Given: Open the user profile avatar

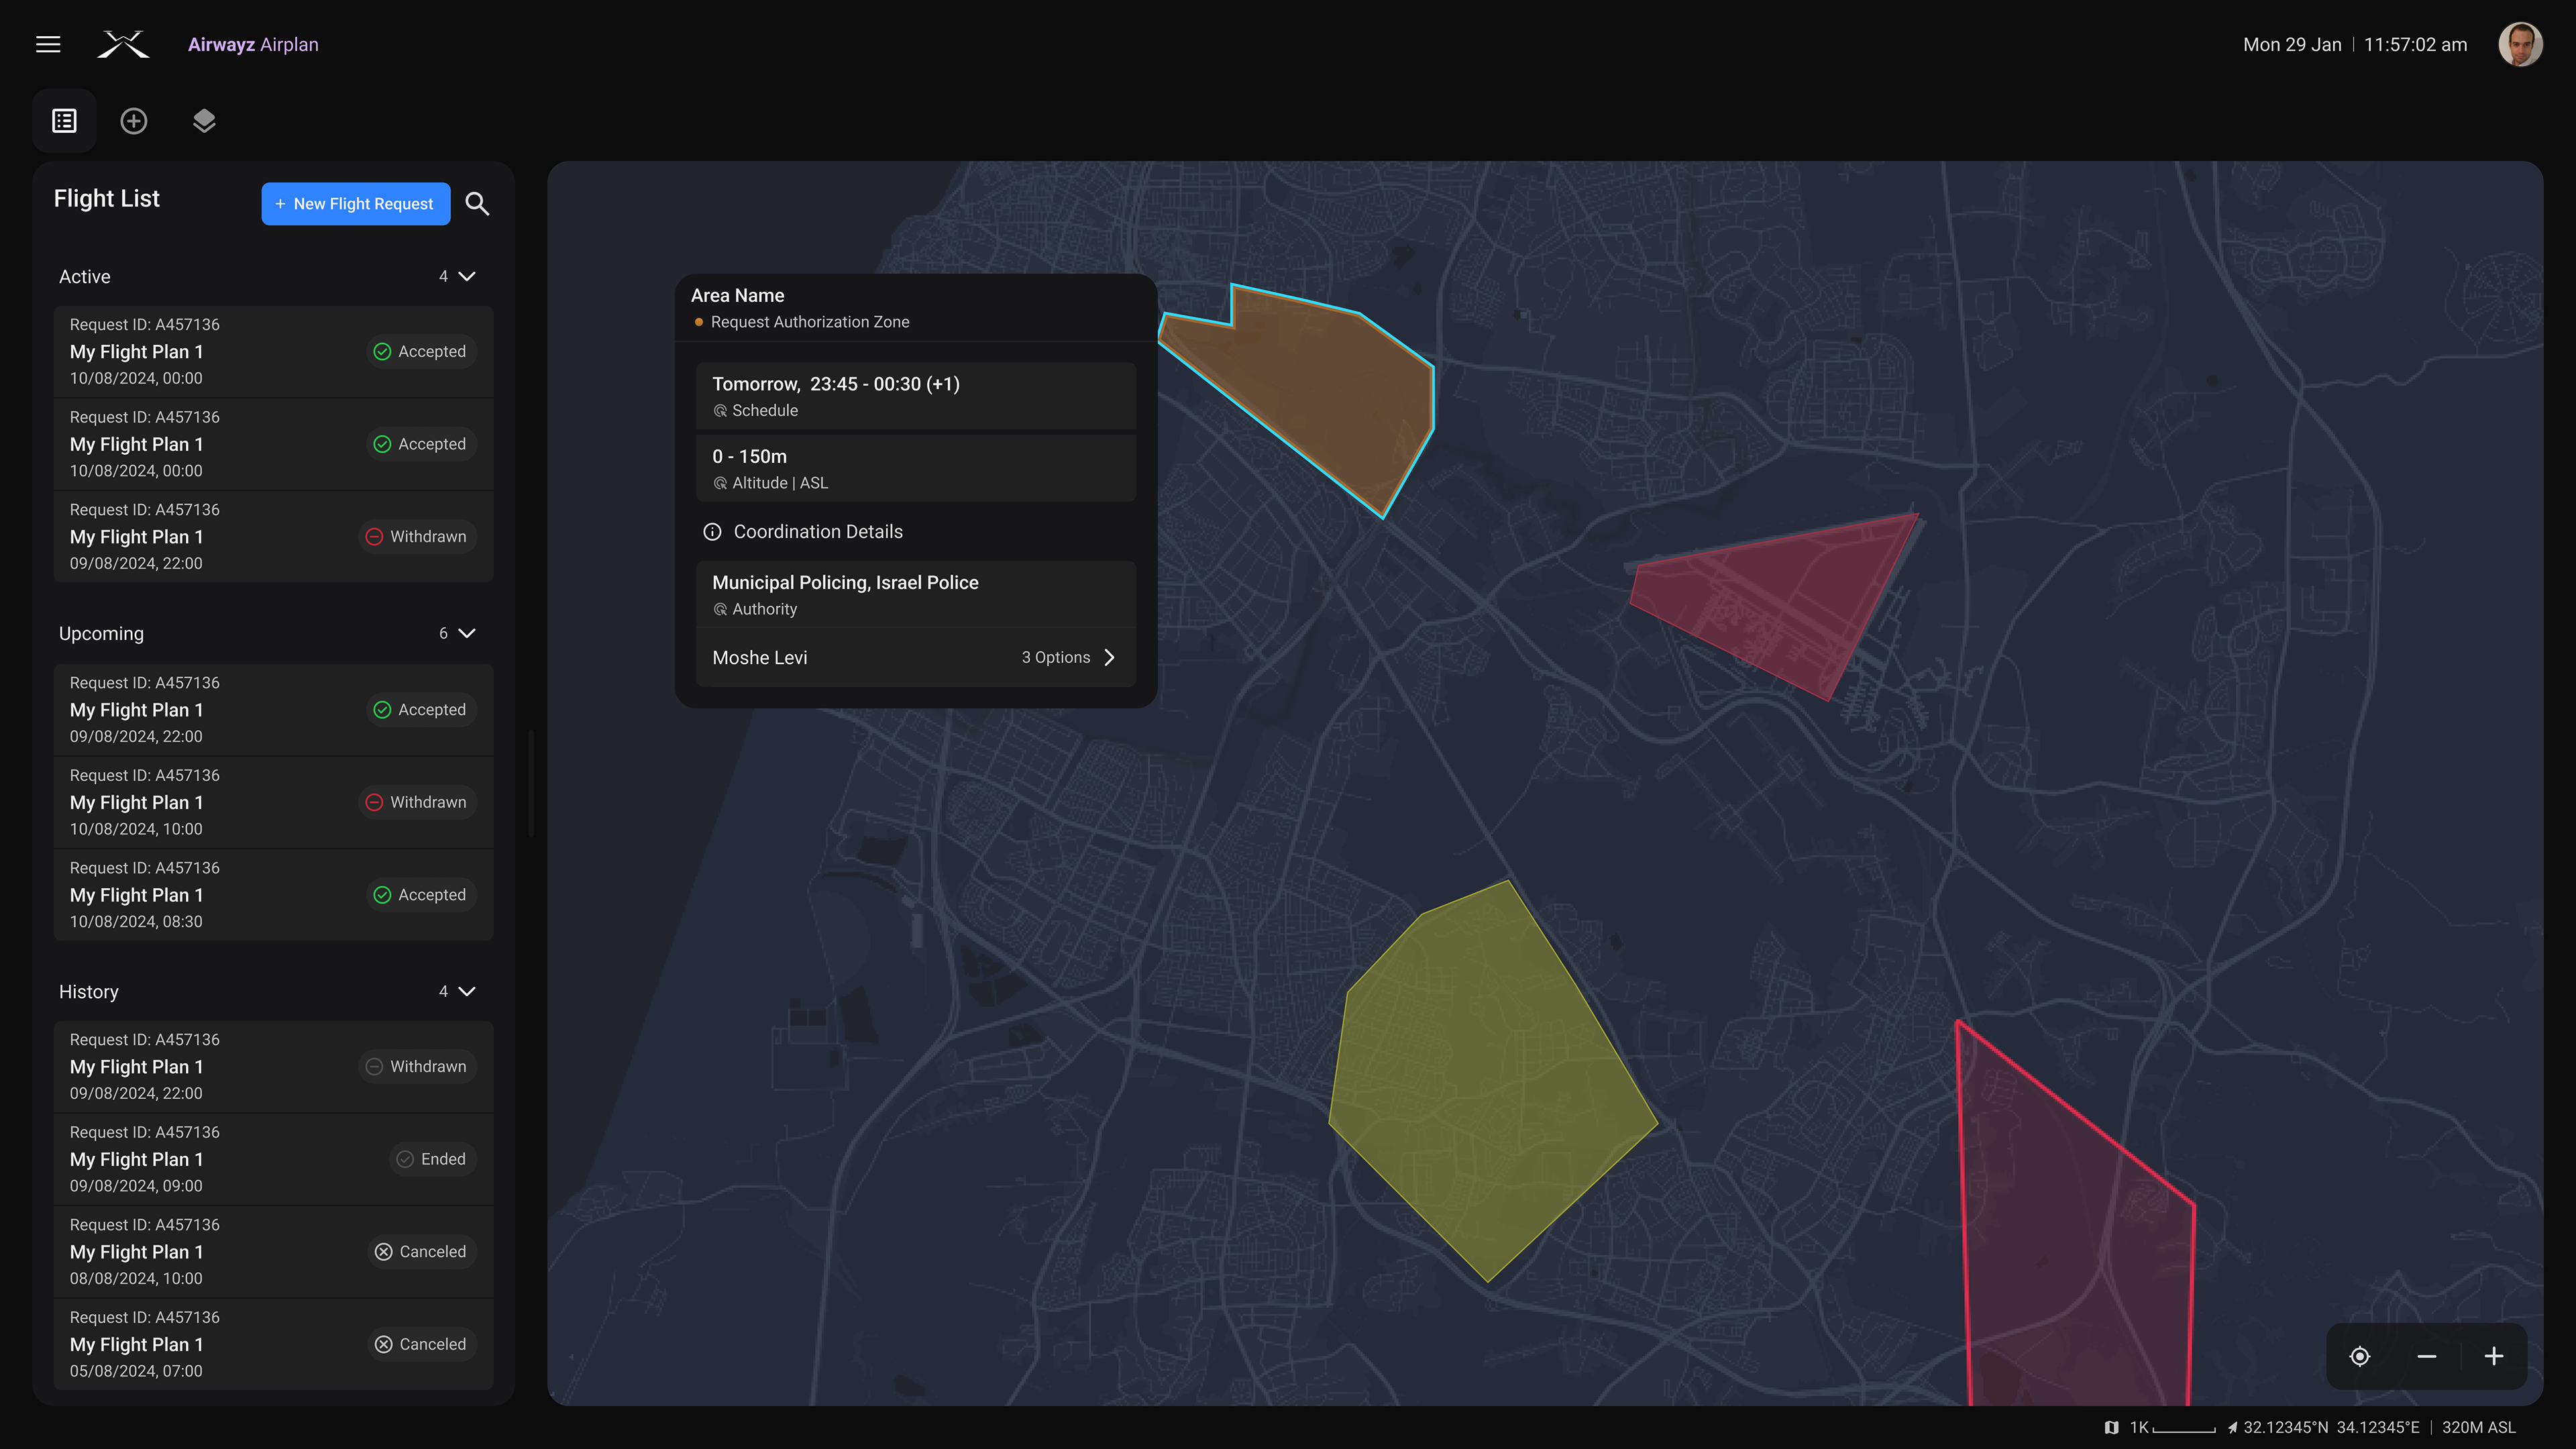Looking at the screenshot, I should coord(2520,44).
